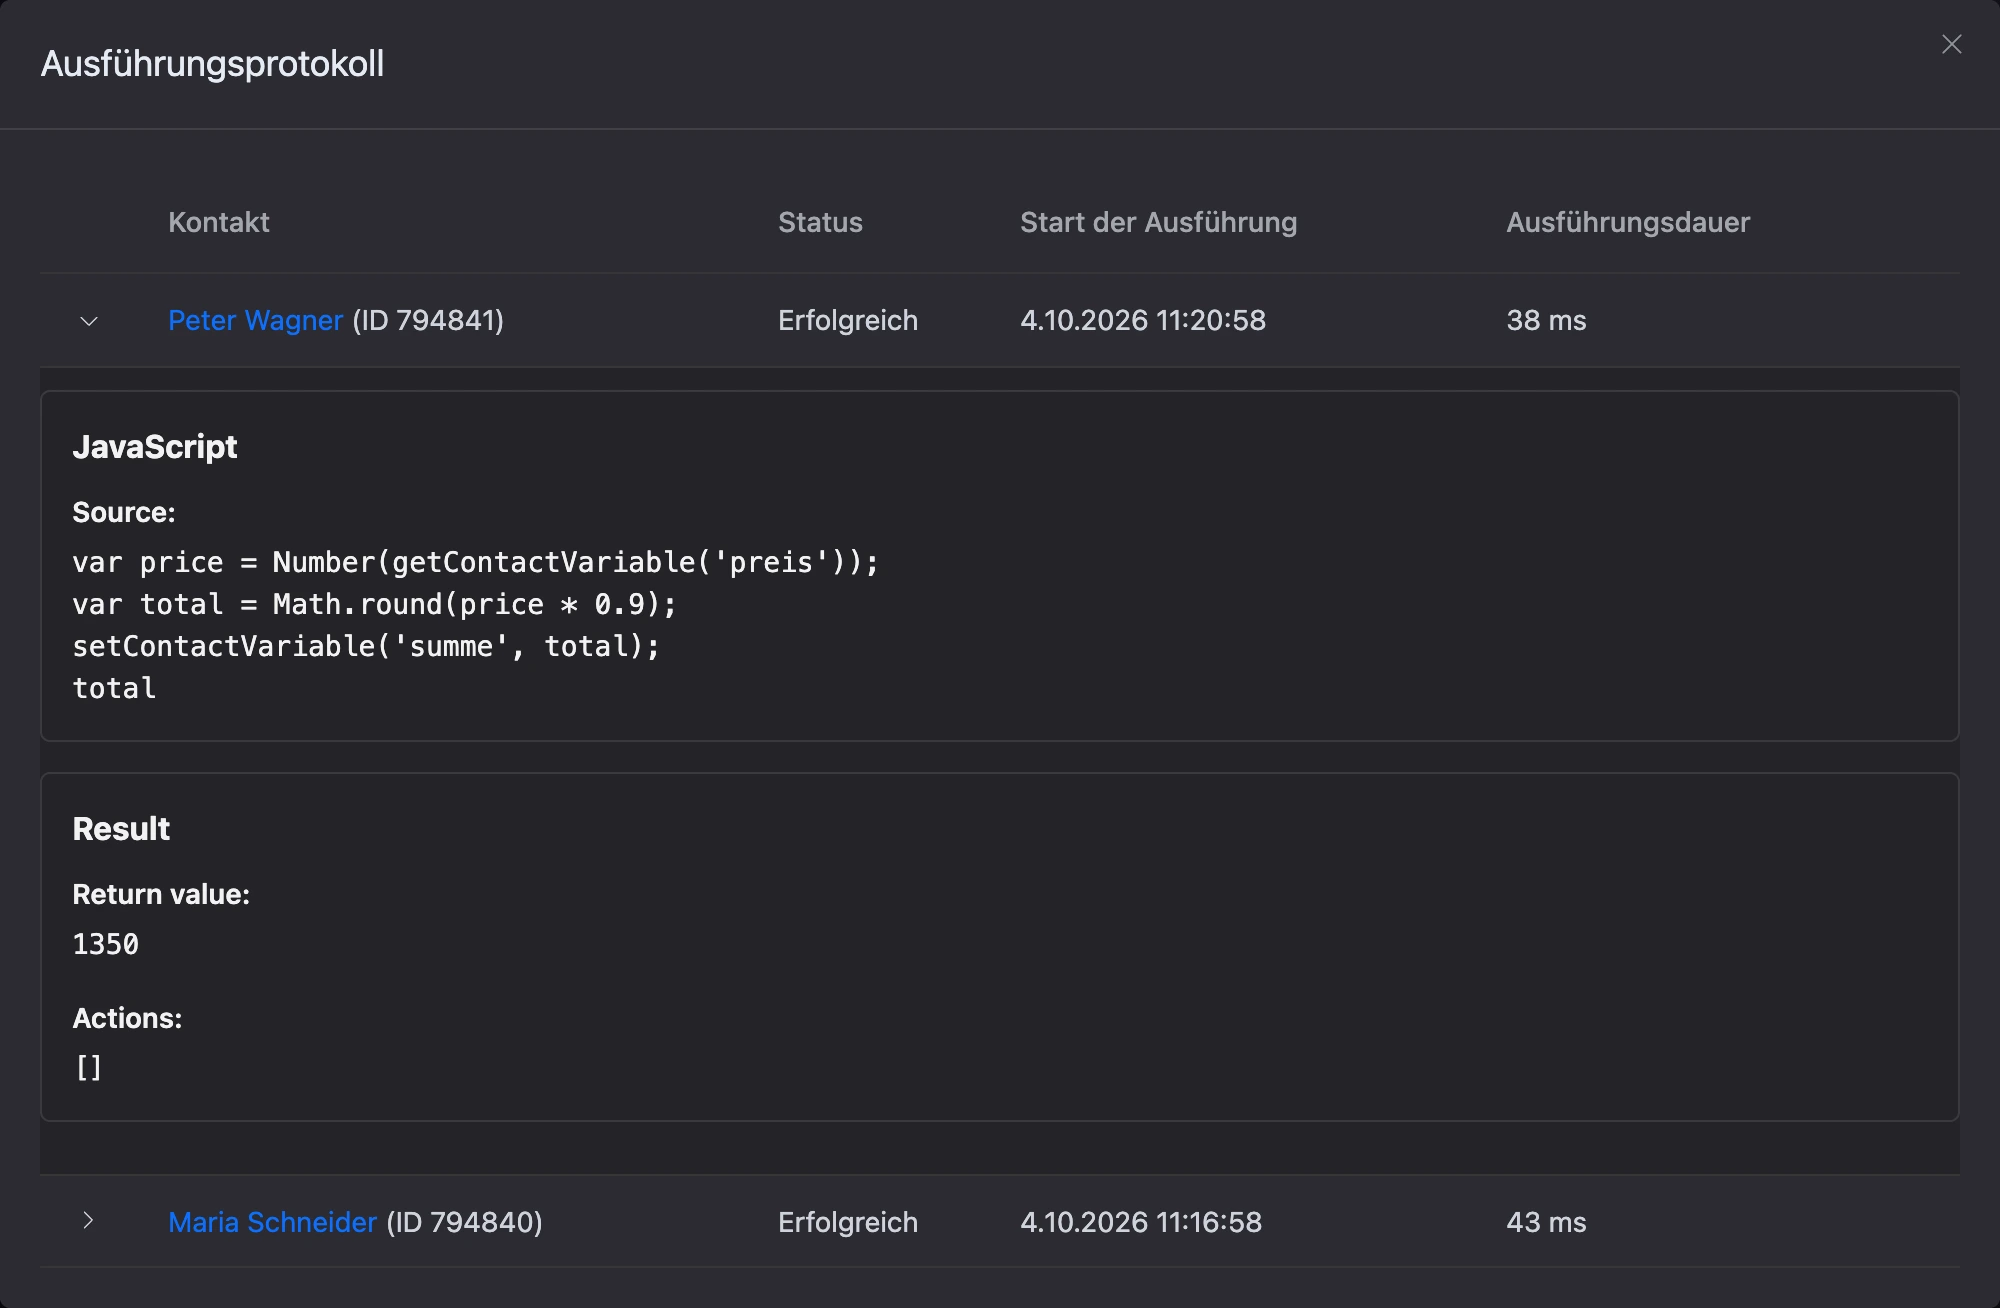Click the Start der Ausführung header

[1158, 222]
